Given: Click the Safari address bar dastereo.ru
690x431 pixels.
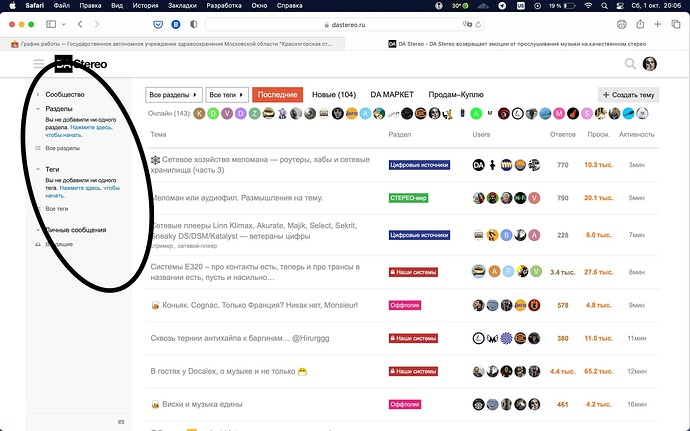Looking at the screenshot, I should point(345,23).
